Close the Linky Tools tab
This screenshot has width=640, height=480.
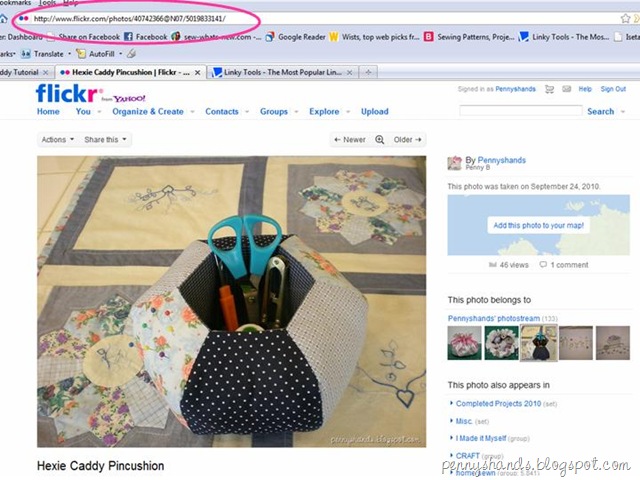[x=350, y=72]
